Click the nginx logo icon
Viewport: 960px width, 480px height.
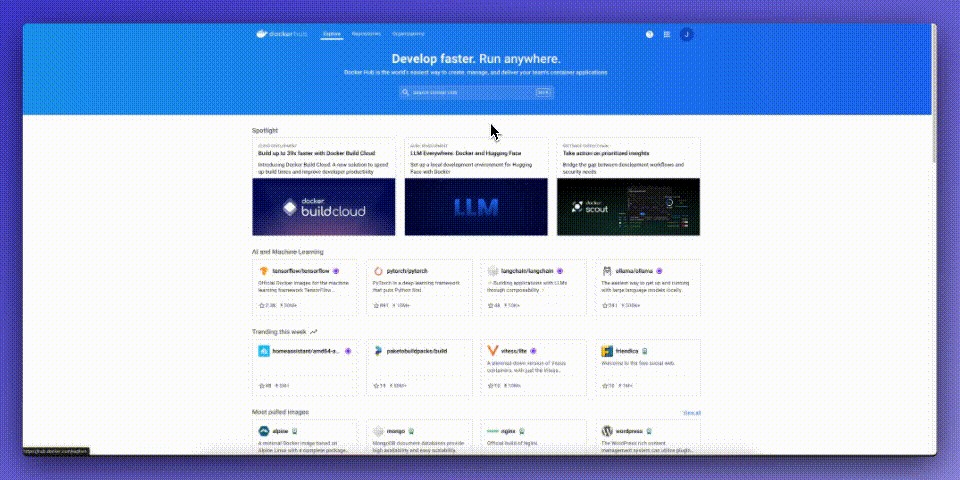pyautogui.click(x=493, y=431)
